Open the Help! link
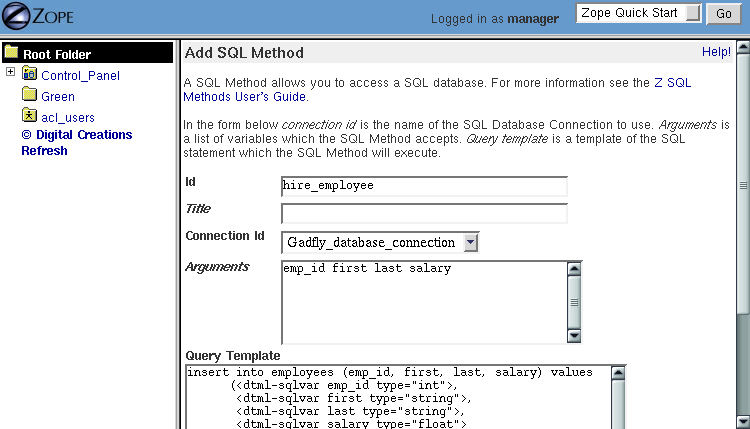Viewport: 750px width, 429px height. pyautogui.click(x=716, y=51)
